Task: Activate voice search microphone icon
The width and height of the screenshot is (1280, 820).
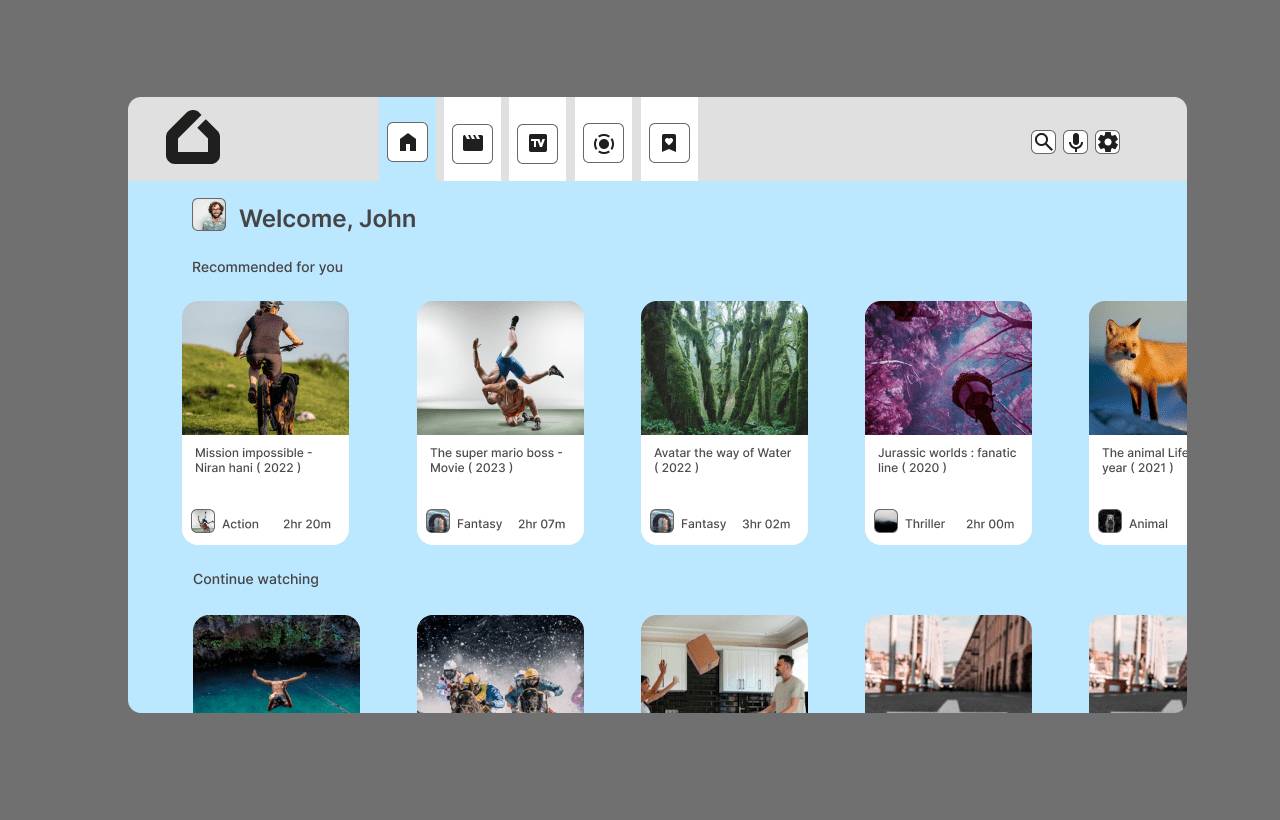Action: (1075, 142)
